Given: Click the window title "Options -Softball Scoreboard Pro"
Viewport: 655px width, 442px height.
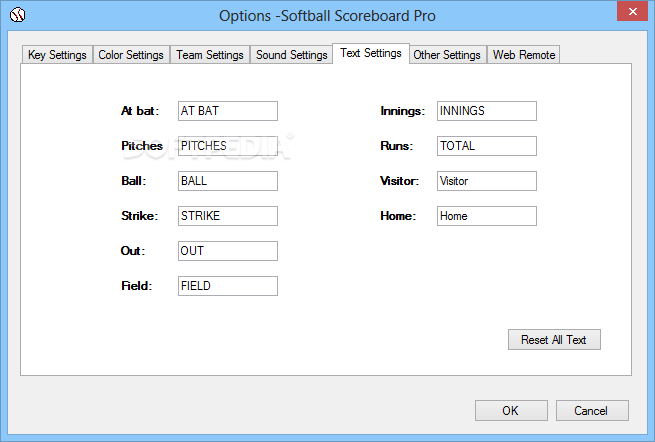Looking at the screenshot, I should point(327,16).
